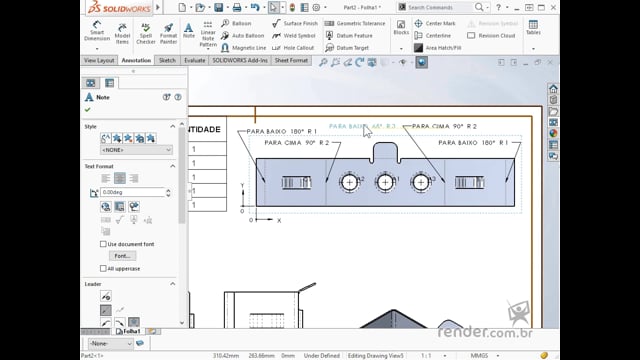Run the Spell Checker
640x360 pixels.
pyautogui.click(x=146, y=34)
